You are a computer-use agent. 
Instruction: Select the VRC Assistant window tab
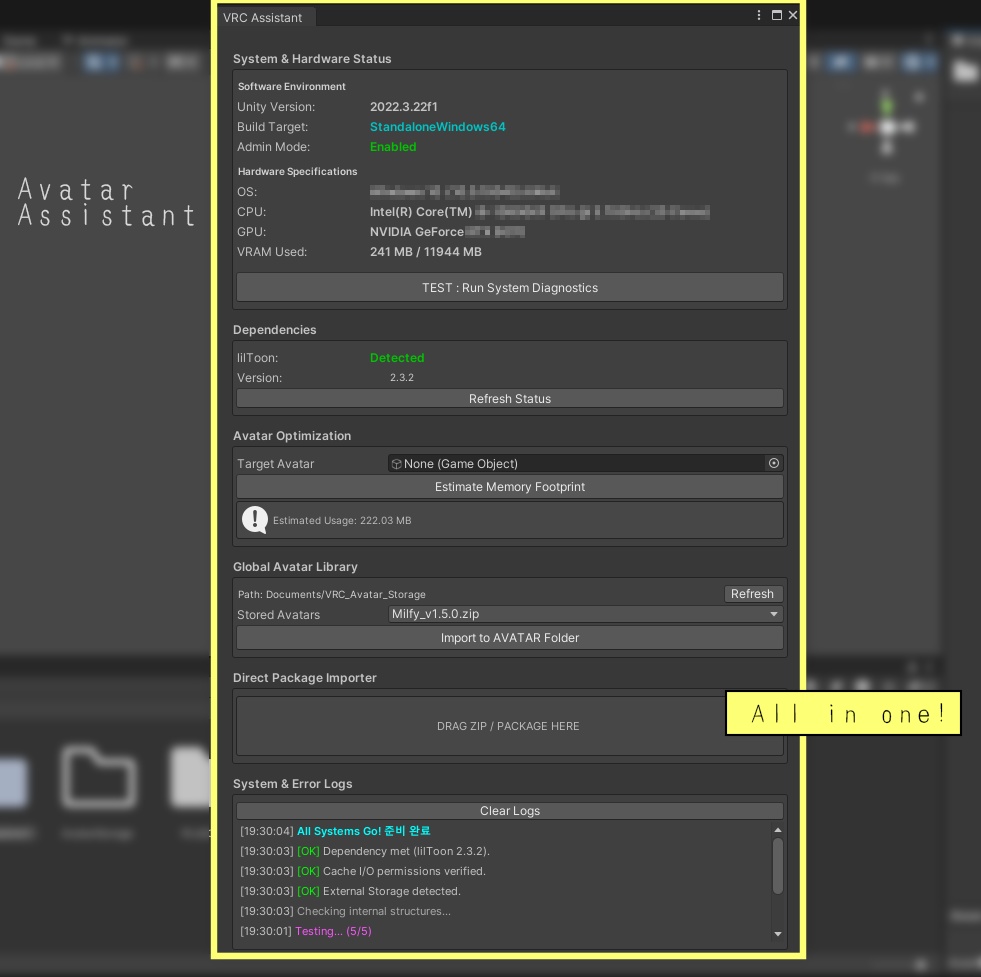(x=264, y=17)
